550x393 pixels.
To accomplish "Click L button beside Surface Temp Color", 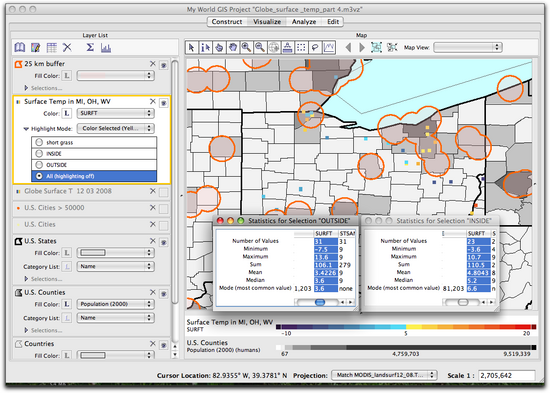I will (67, 113).
